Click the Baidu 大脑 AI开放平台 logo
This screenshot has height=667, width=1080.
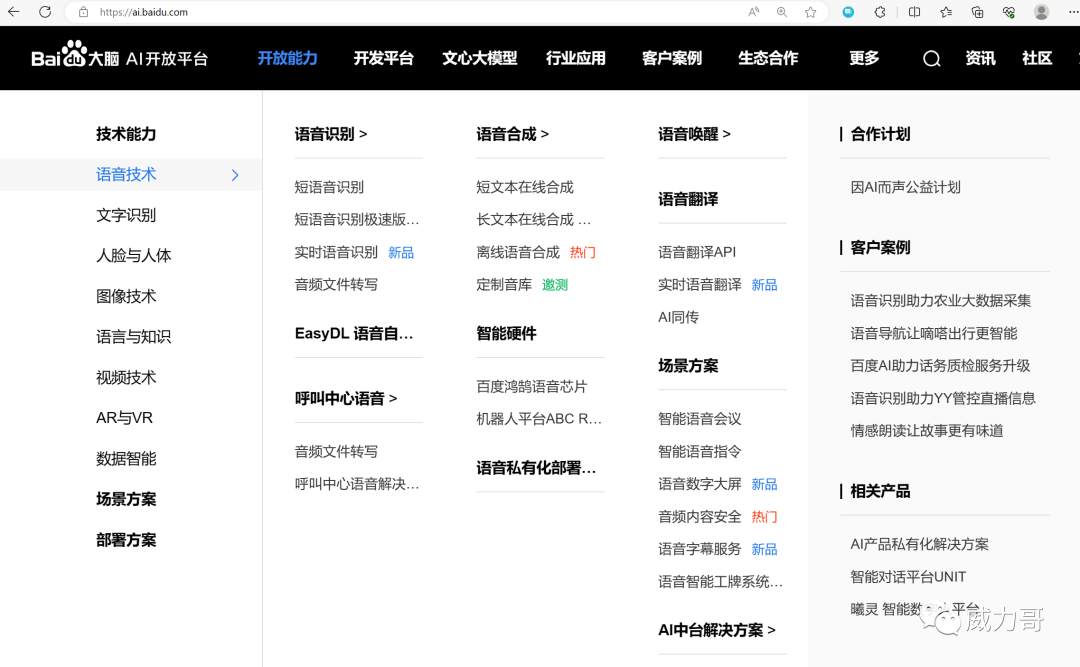tap(120, 56)
